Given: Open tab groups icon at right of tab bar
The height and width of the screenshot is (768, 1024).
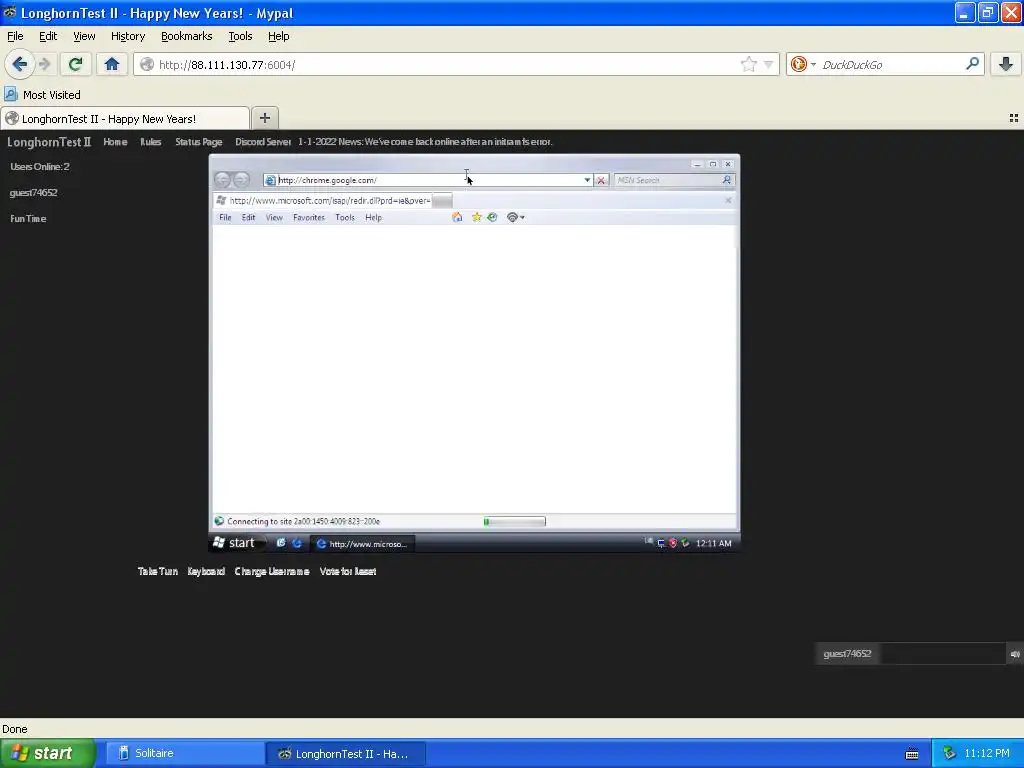Looking at the screenshot, I should tap(1014, 118).
